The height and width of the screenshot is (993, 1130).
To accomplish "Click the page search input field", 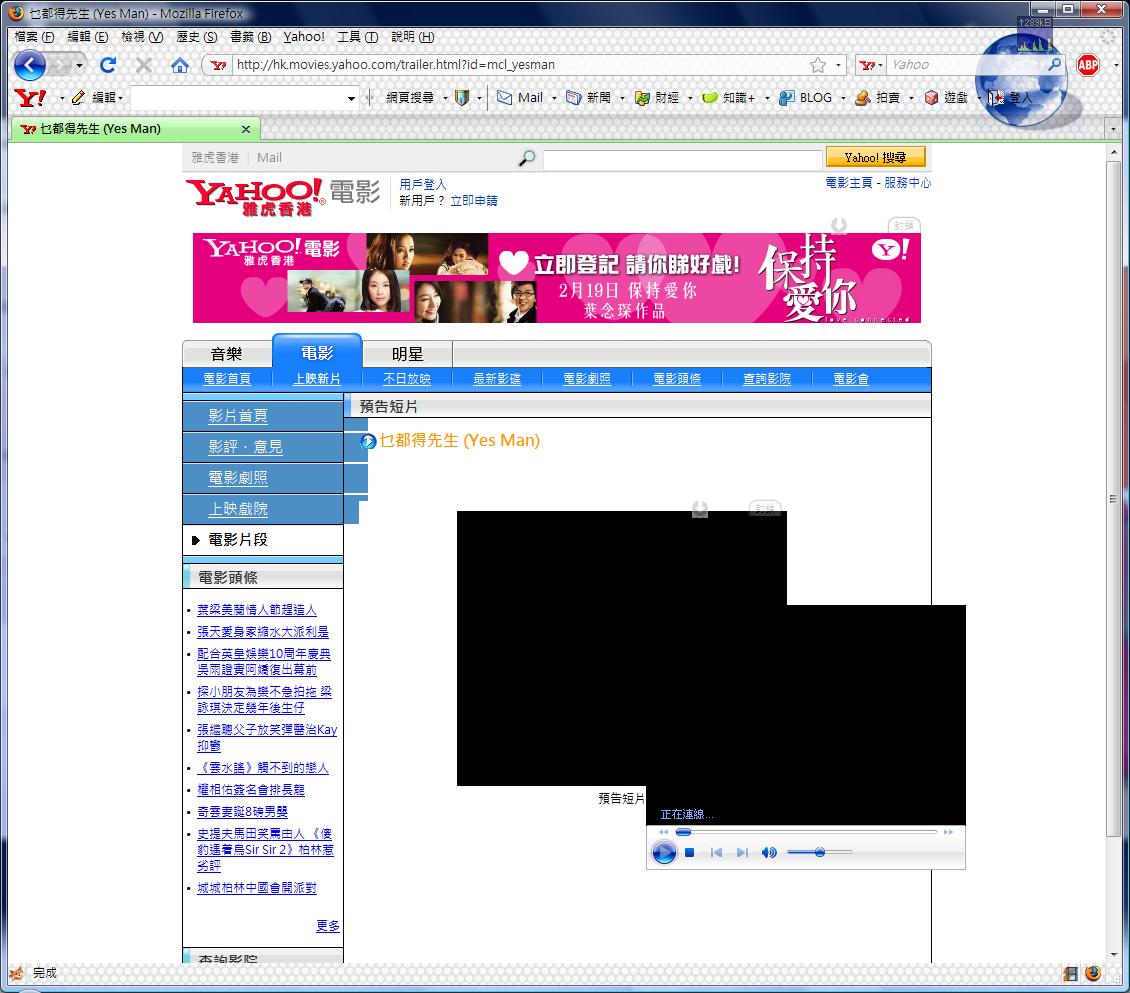I will click(682, 159).
